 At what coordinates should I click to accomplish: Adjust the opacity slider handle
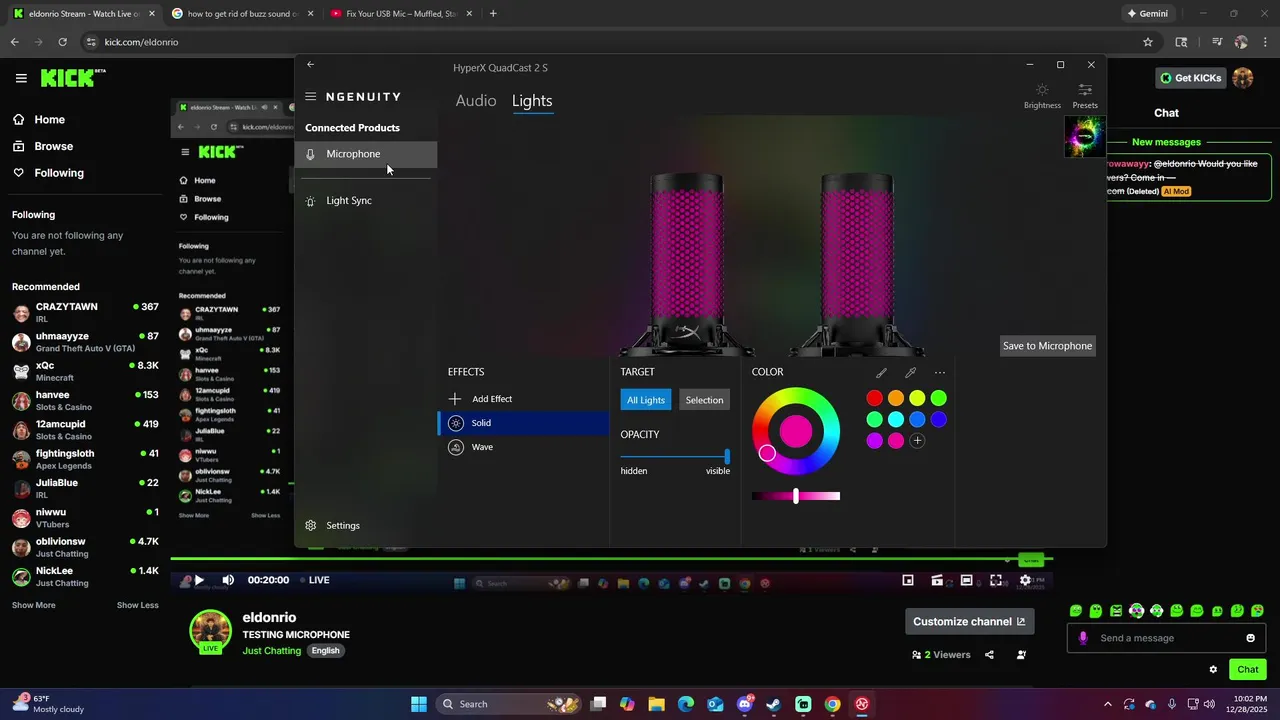coord(727,456)
